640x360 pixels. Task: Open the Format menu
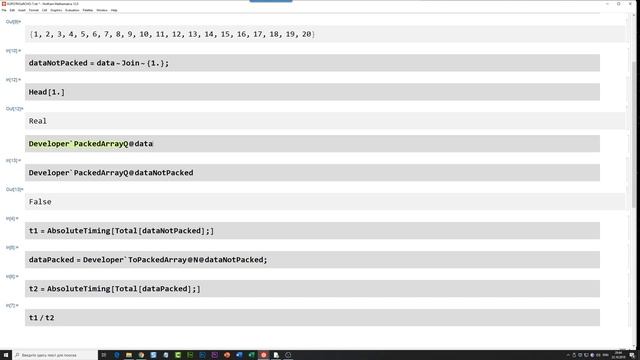point(34,10)
